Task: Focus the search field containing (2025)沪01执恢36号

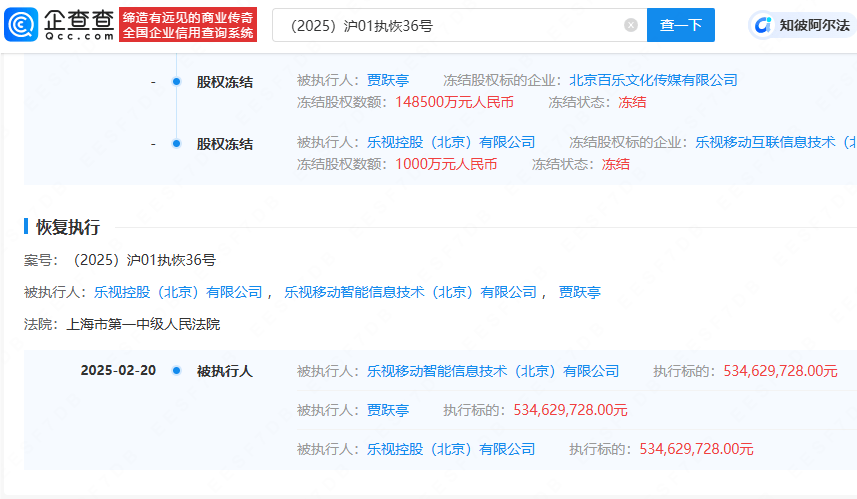Action: [x=450, y=25]
